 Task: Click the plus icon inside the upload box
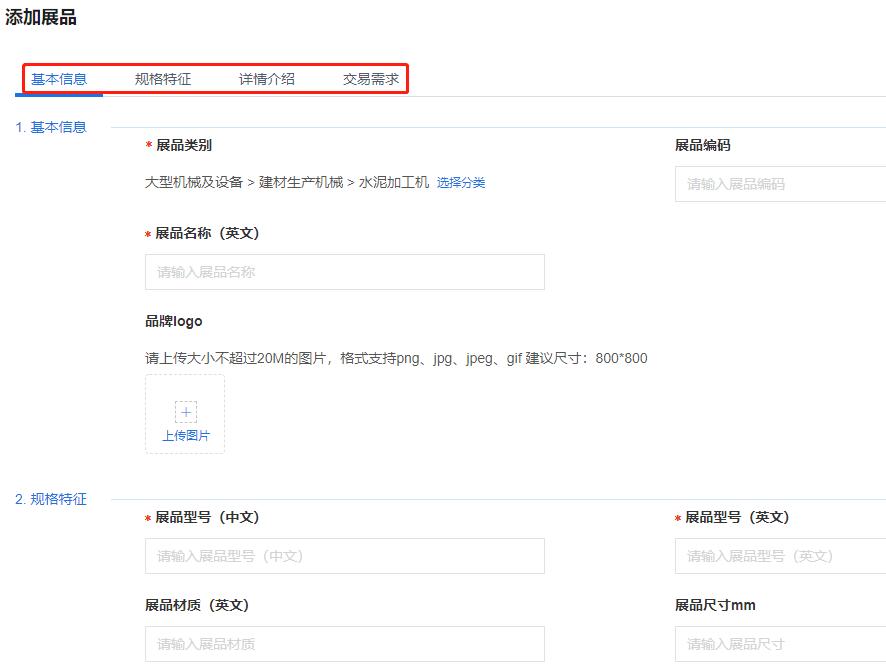tap(185, 410)
